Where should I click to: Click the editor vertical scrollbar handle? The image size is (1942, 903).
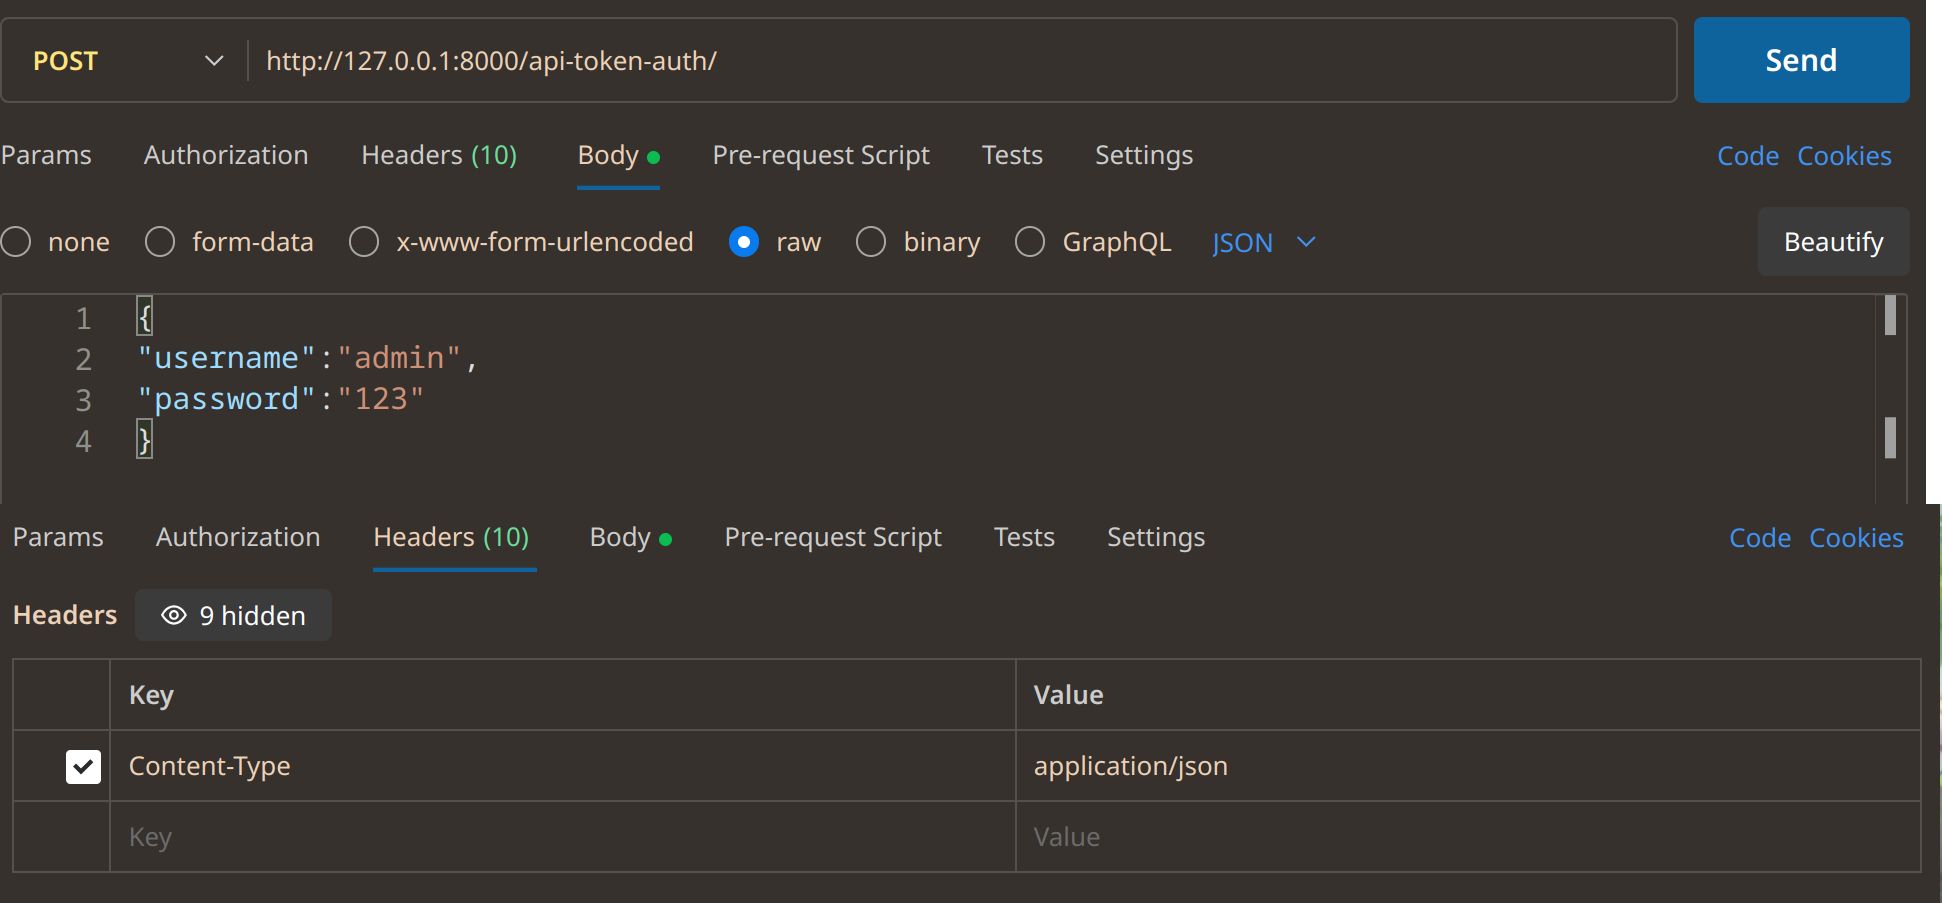pos(1890,316)
